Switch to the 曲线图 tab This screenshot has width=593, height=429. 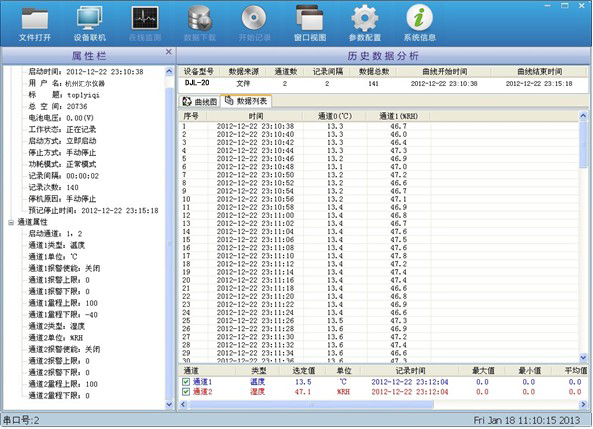tap(200, 101)
